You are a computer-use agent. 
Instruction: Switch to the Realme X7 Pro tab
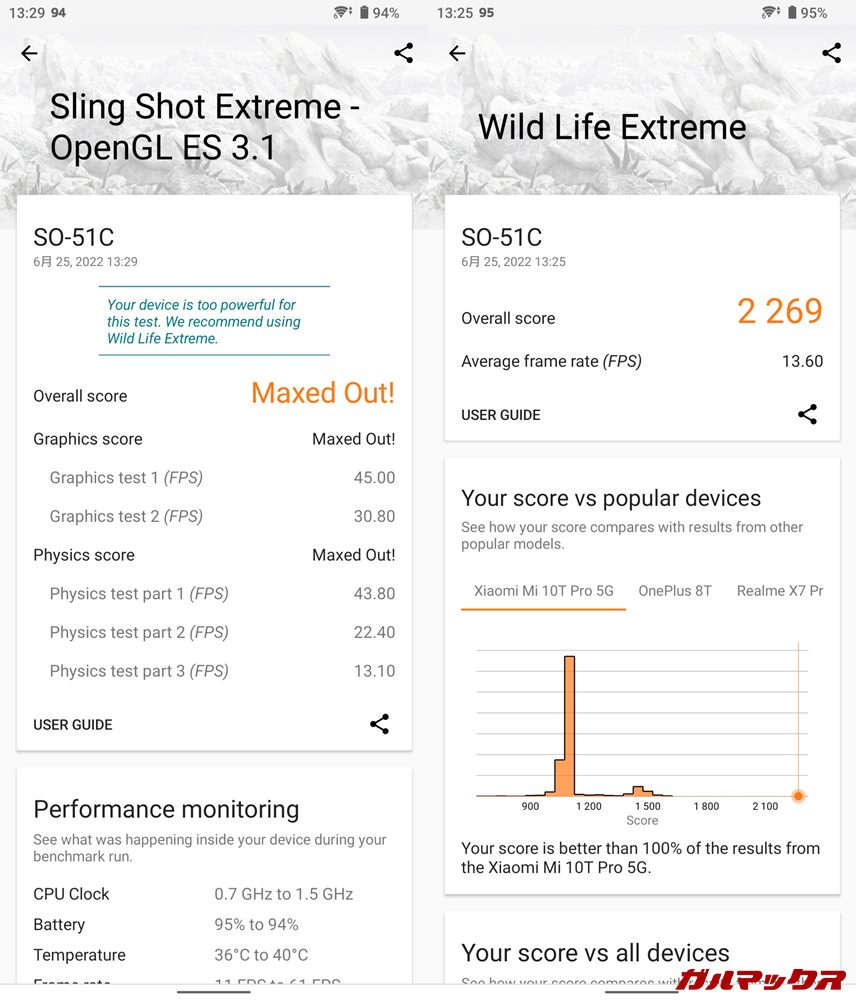coord(780,591)
